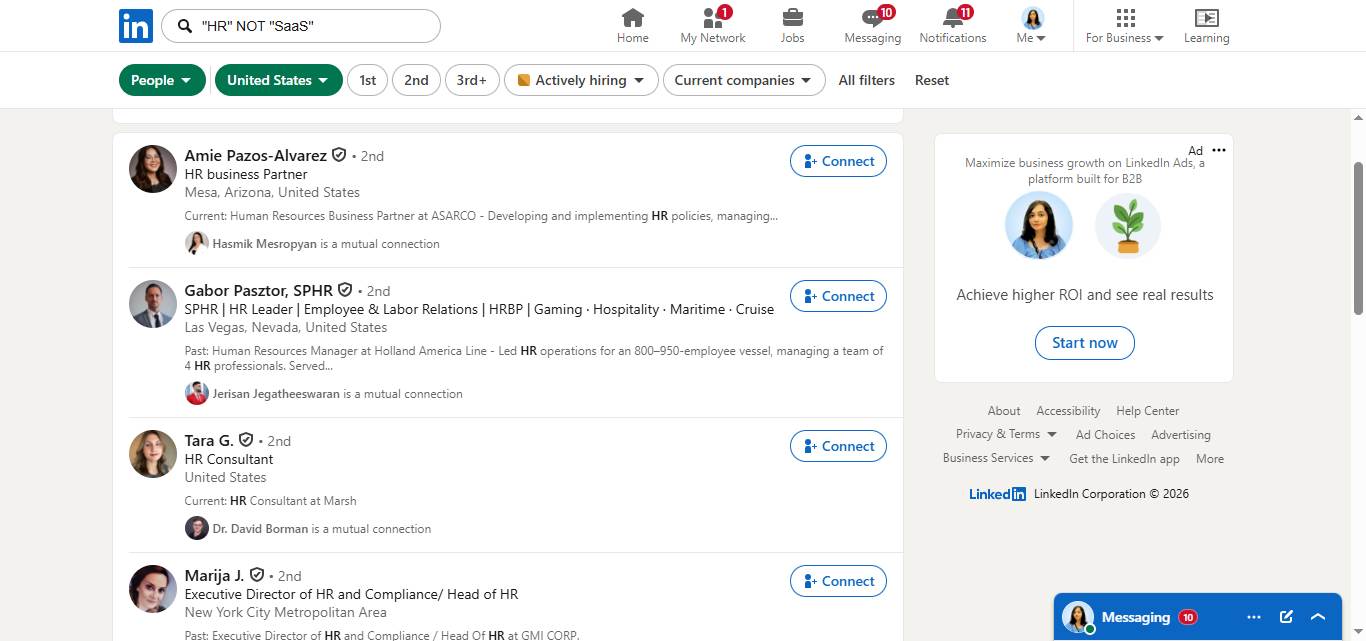Click the verification badge next to Amie Pazos-Alvarez

pos(339,155)
